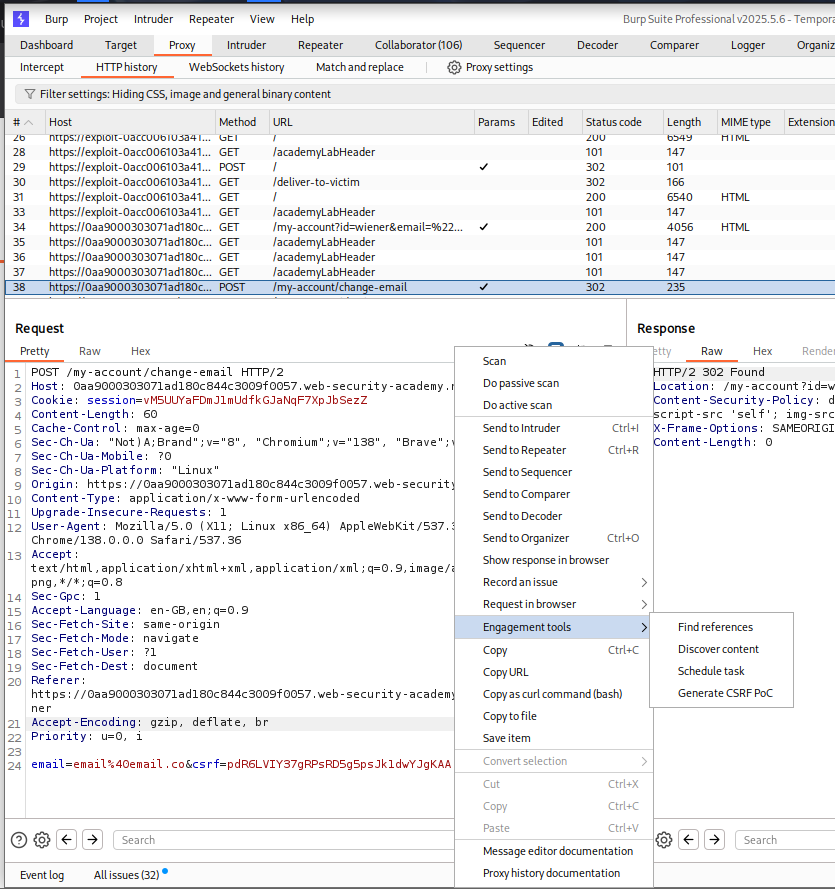Switch to the Collaborator (106) tab
835x889 pixels.
[418, 45]
